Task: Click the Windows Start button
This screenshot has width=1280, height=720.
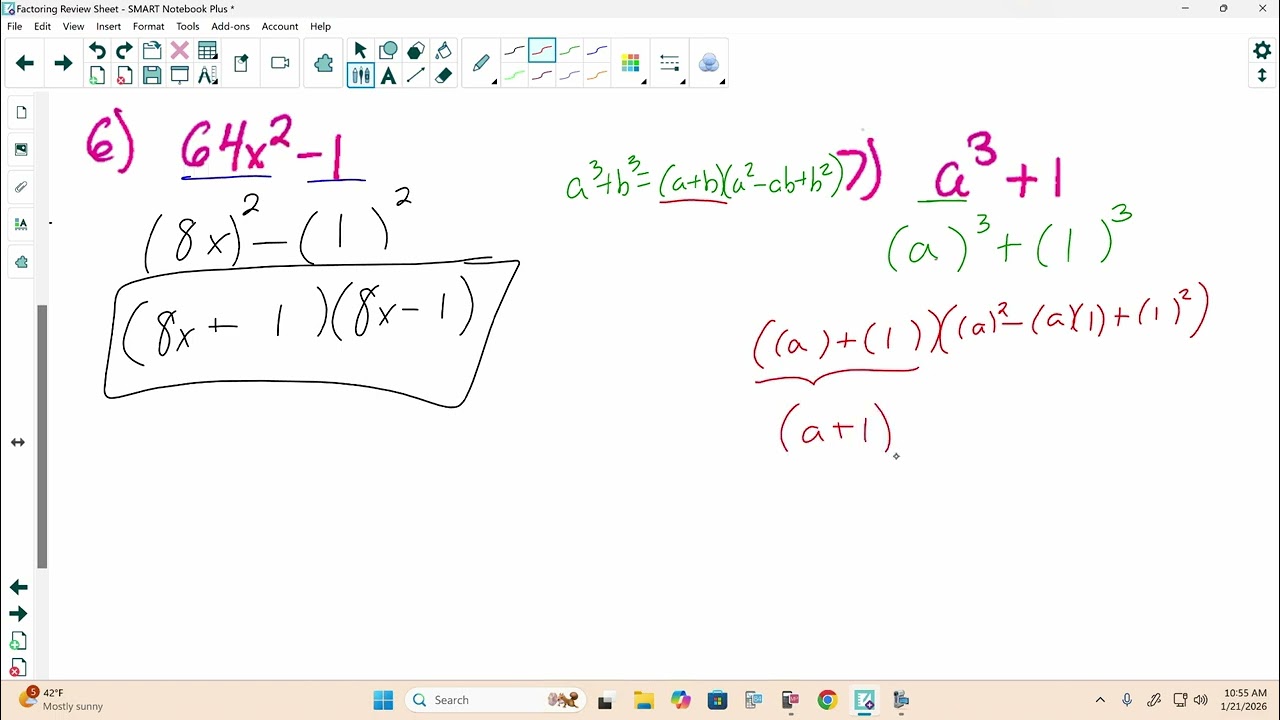Action: pyautogui.click(x=383, y=700)
